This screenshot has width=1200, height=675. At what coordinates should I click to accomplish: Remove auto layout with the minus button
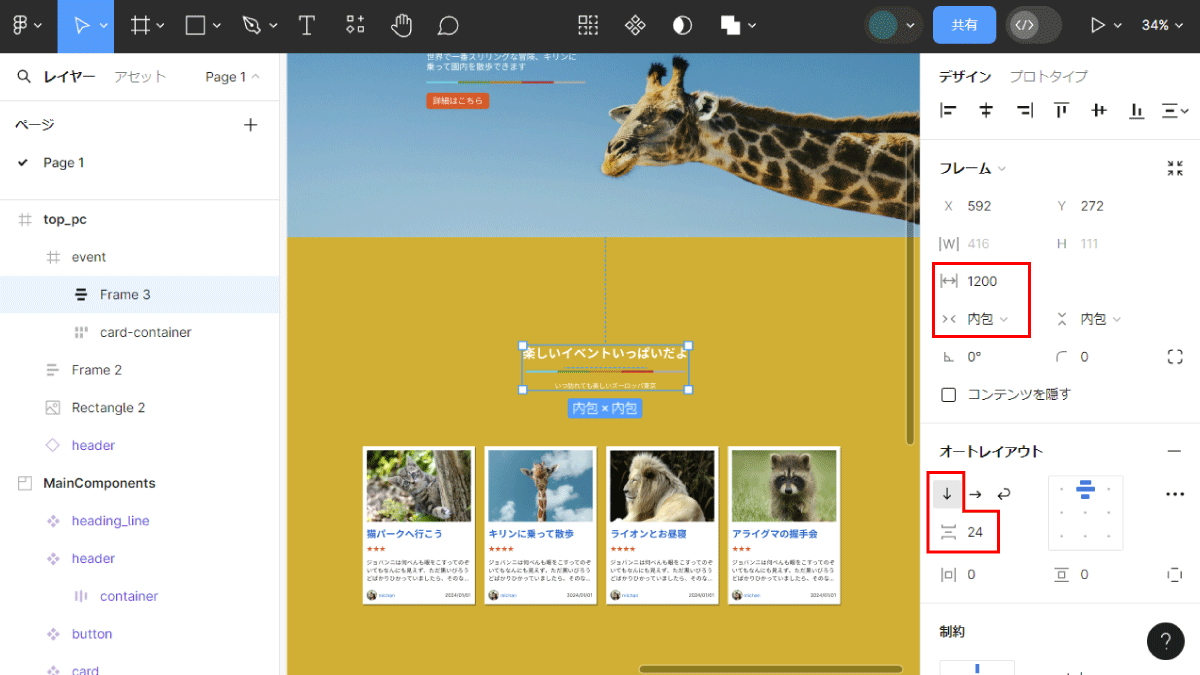[1175, 451]
